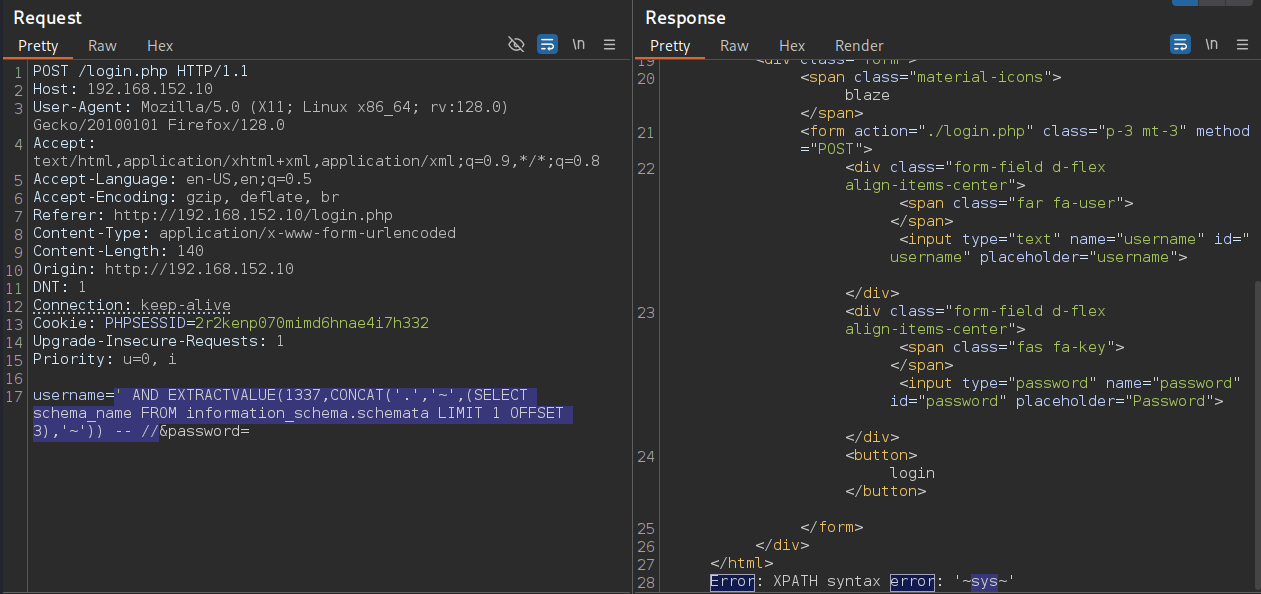The image size is (1261, 594).
Task: Toggle word wrap icon in Response panel
Action: pyautogui.click(x=1181, y=45)
